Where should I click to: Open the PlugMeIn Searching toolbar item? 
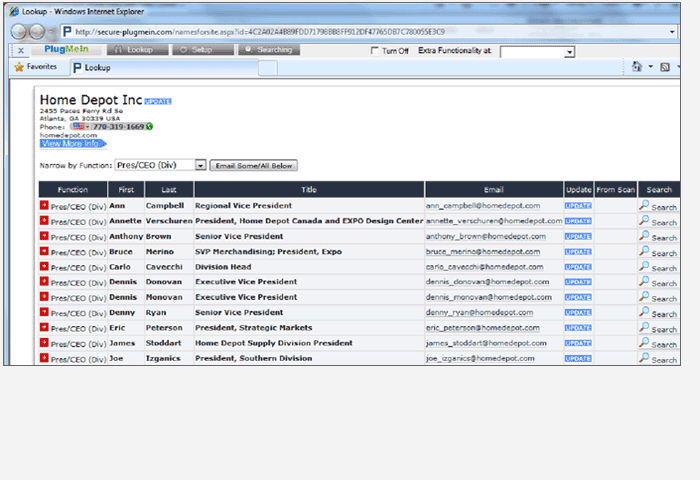pos(269,50)
